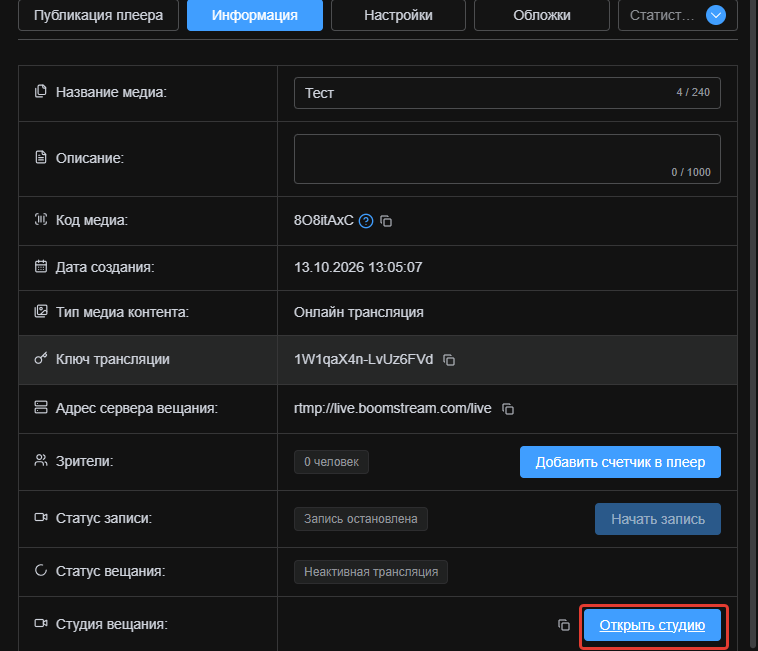Click the calendar icon beside Дата создания
Screen dimensions: 758x651
pos(41,266)
